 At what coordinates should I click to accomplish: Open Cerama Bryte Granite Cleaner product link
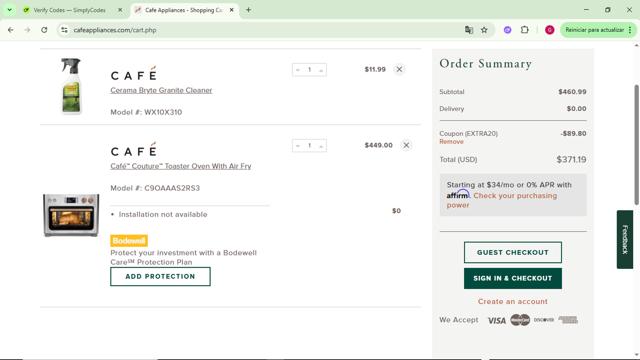pyautogui.click(x=161, y=90)
